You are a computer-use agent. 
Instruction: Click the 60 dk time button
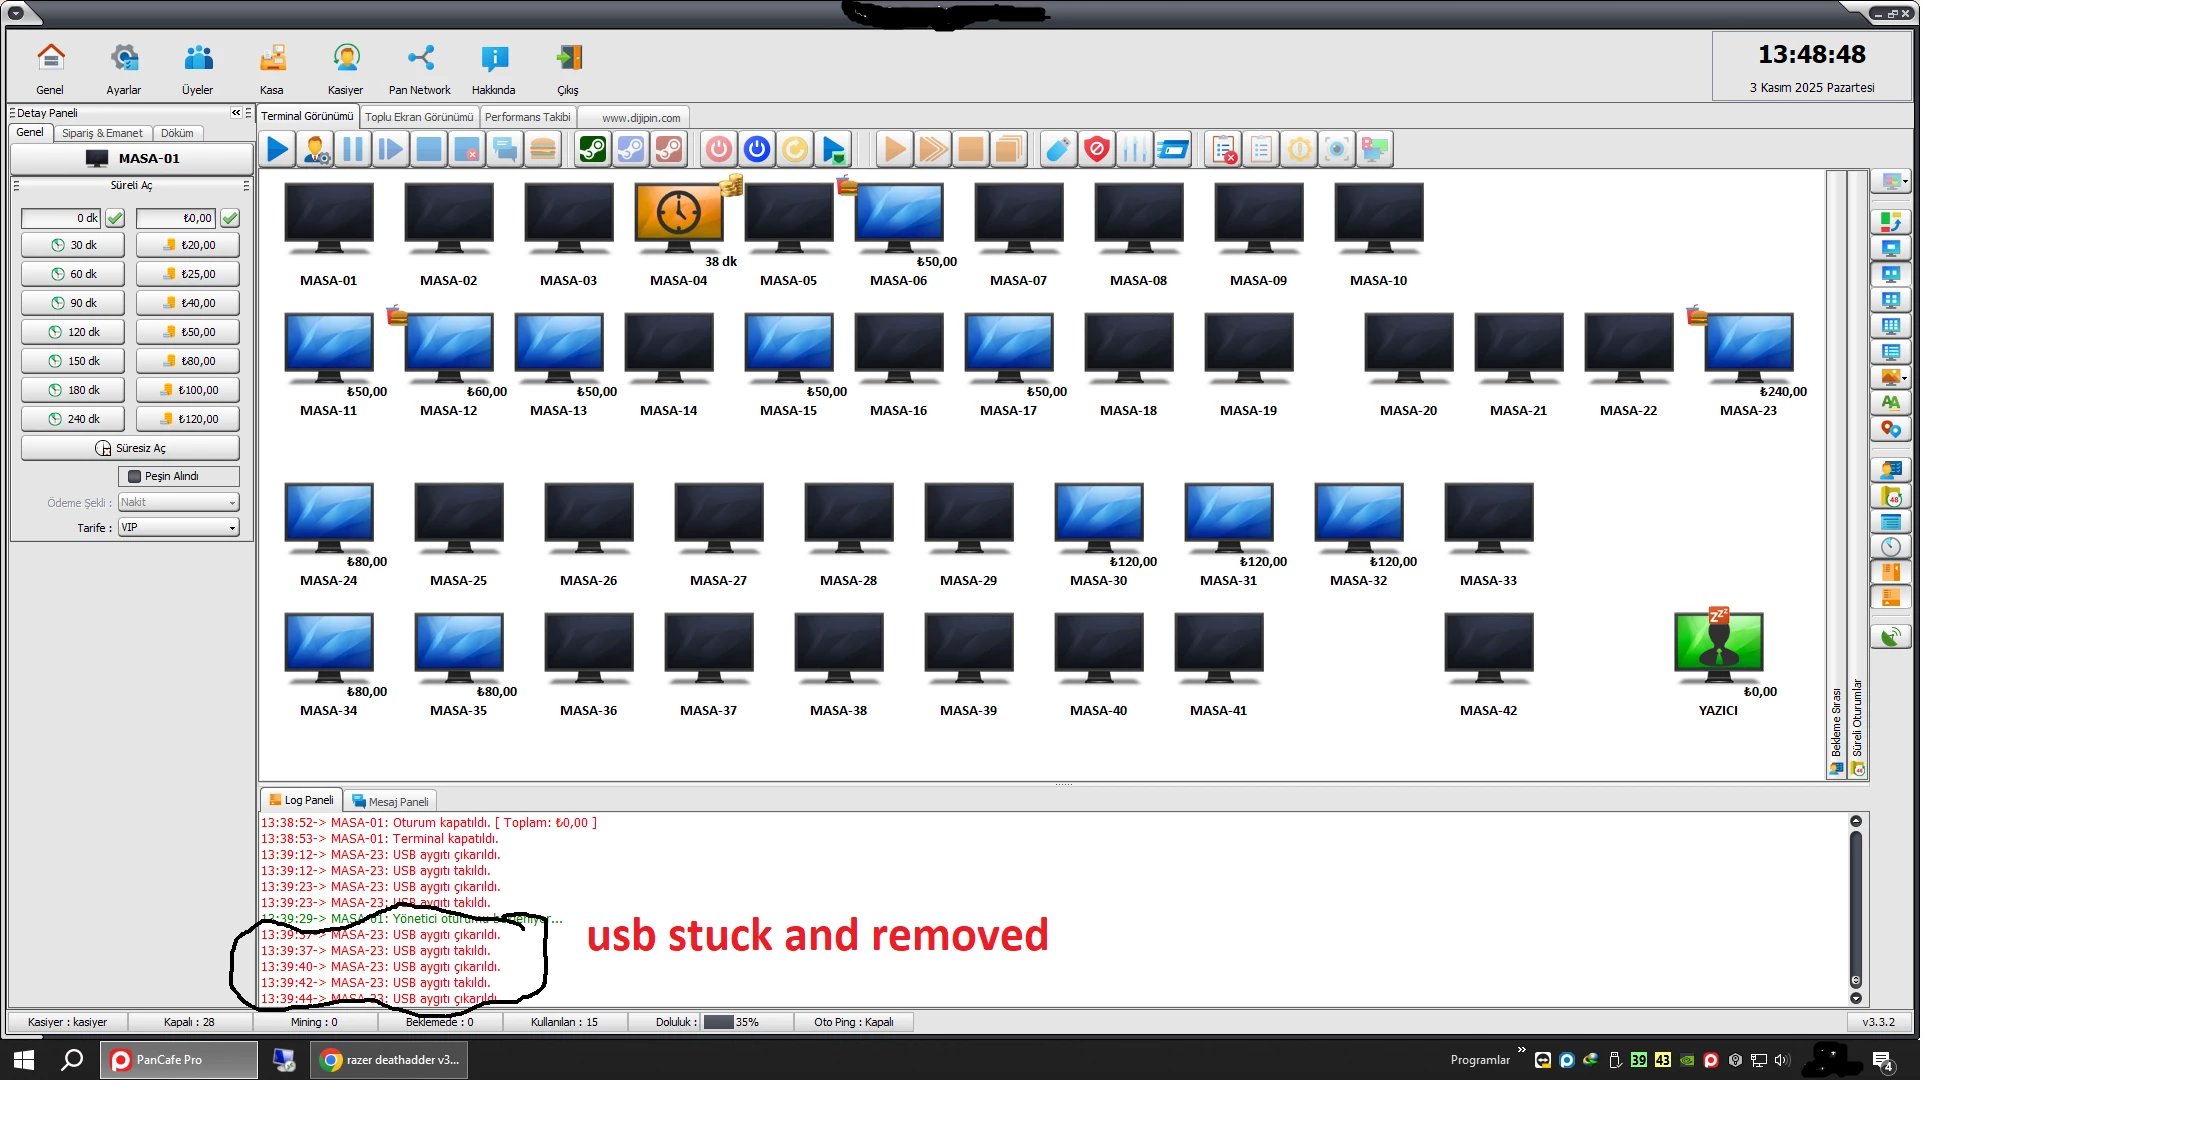pos(73,274)
